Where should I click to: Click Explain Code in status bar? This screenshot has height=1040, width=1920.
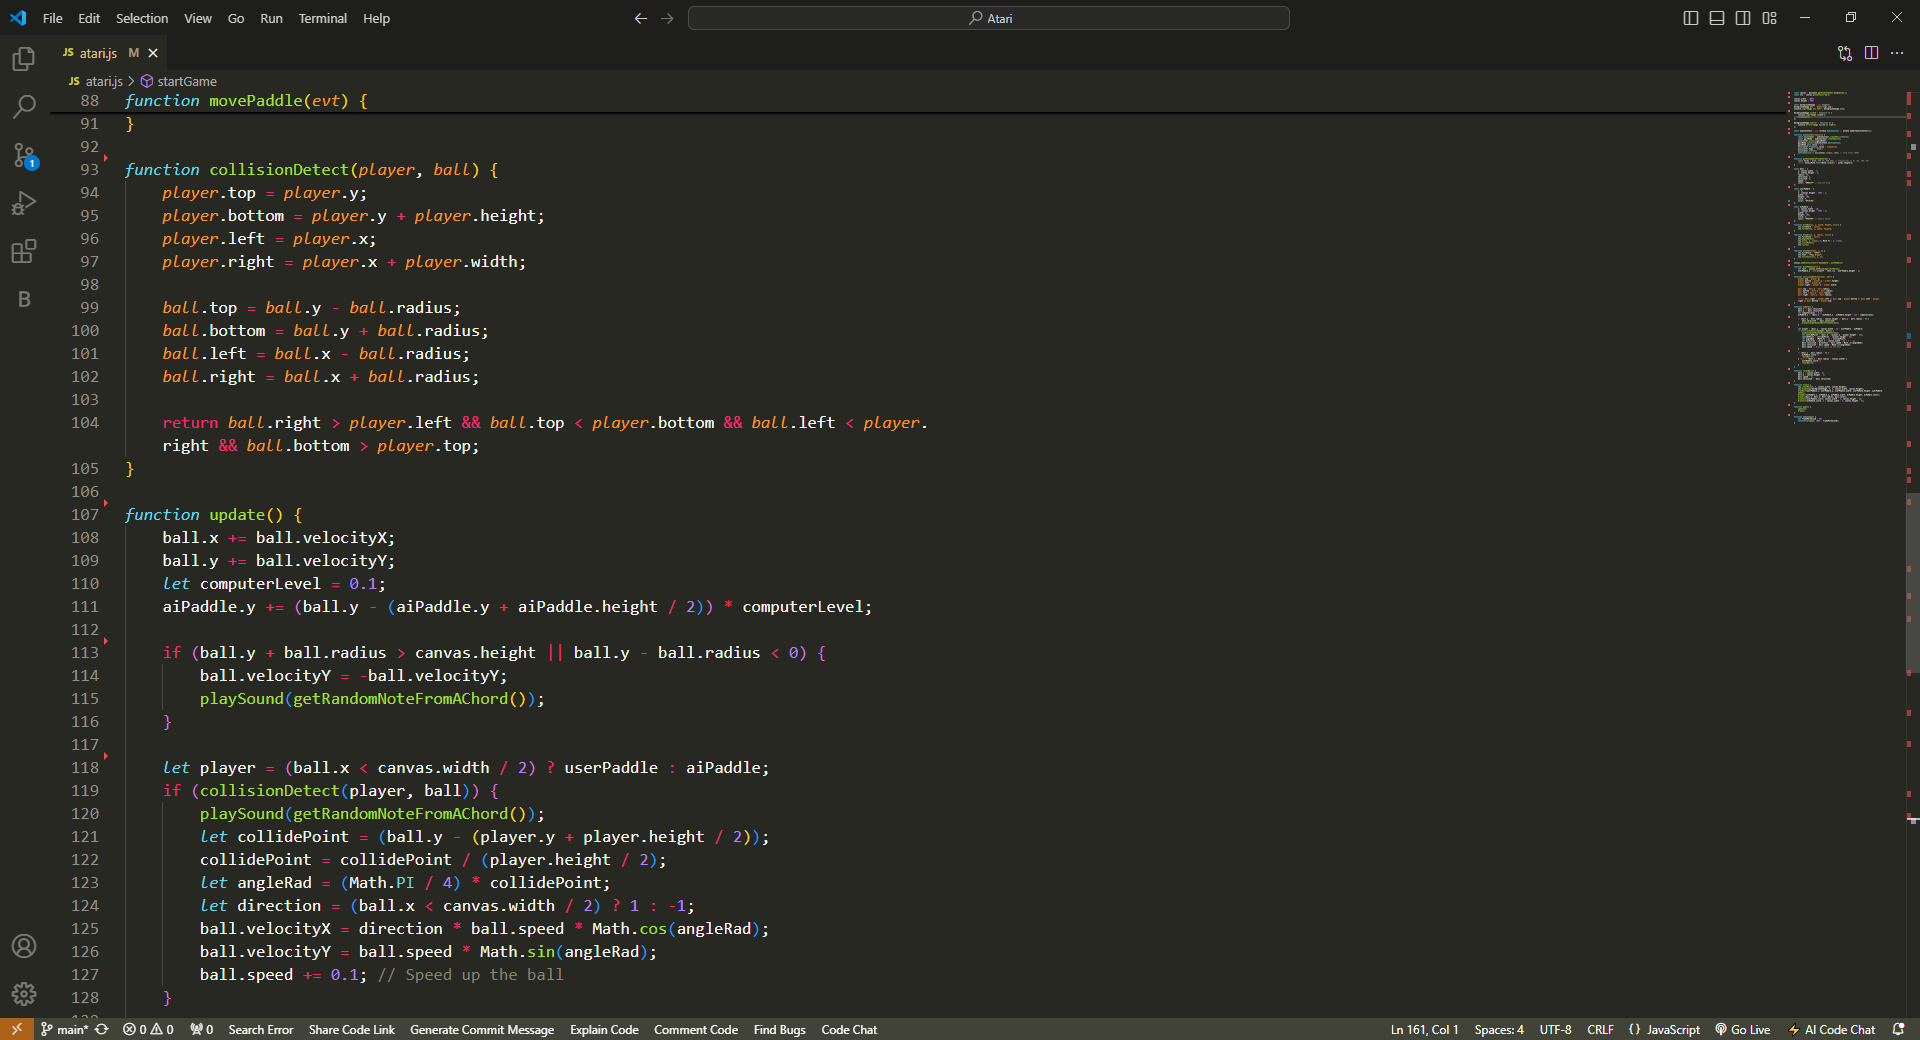point(604,1029)
